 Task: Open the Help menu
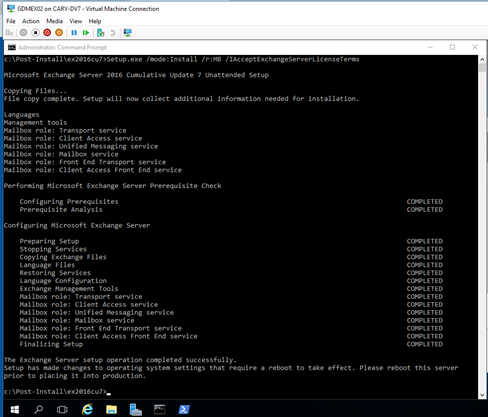tap(95, 21)
